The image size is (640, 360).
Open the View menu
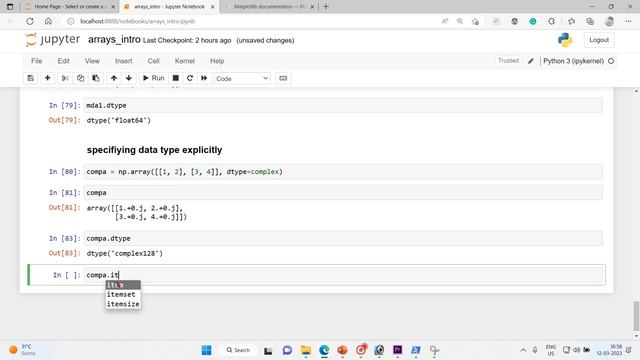coord(92,61)
